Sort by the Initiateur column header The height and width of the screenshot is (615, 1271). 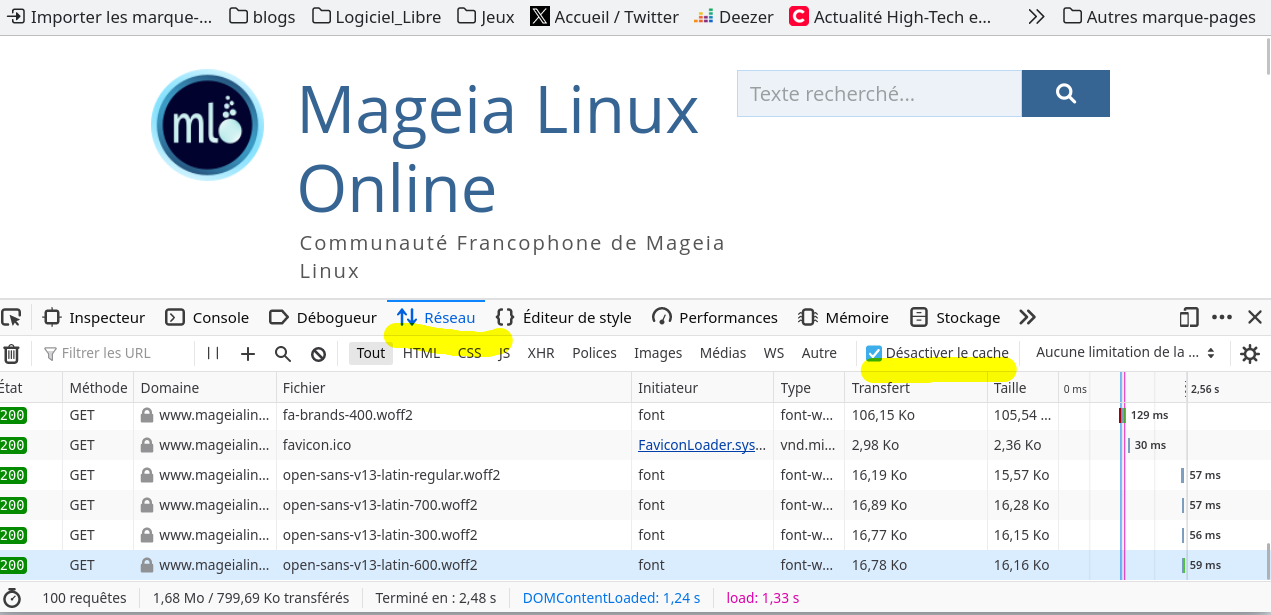[x=702, y=388]
